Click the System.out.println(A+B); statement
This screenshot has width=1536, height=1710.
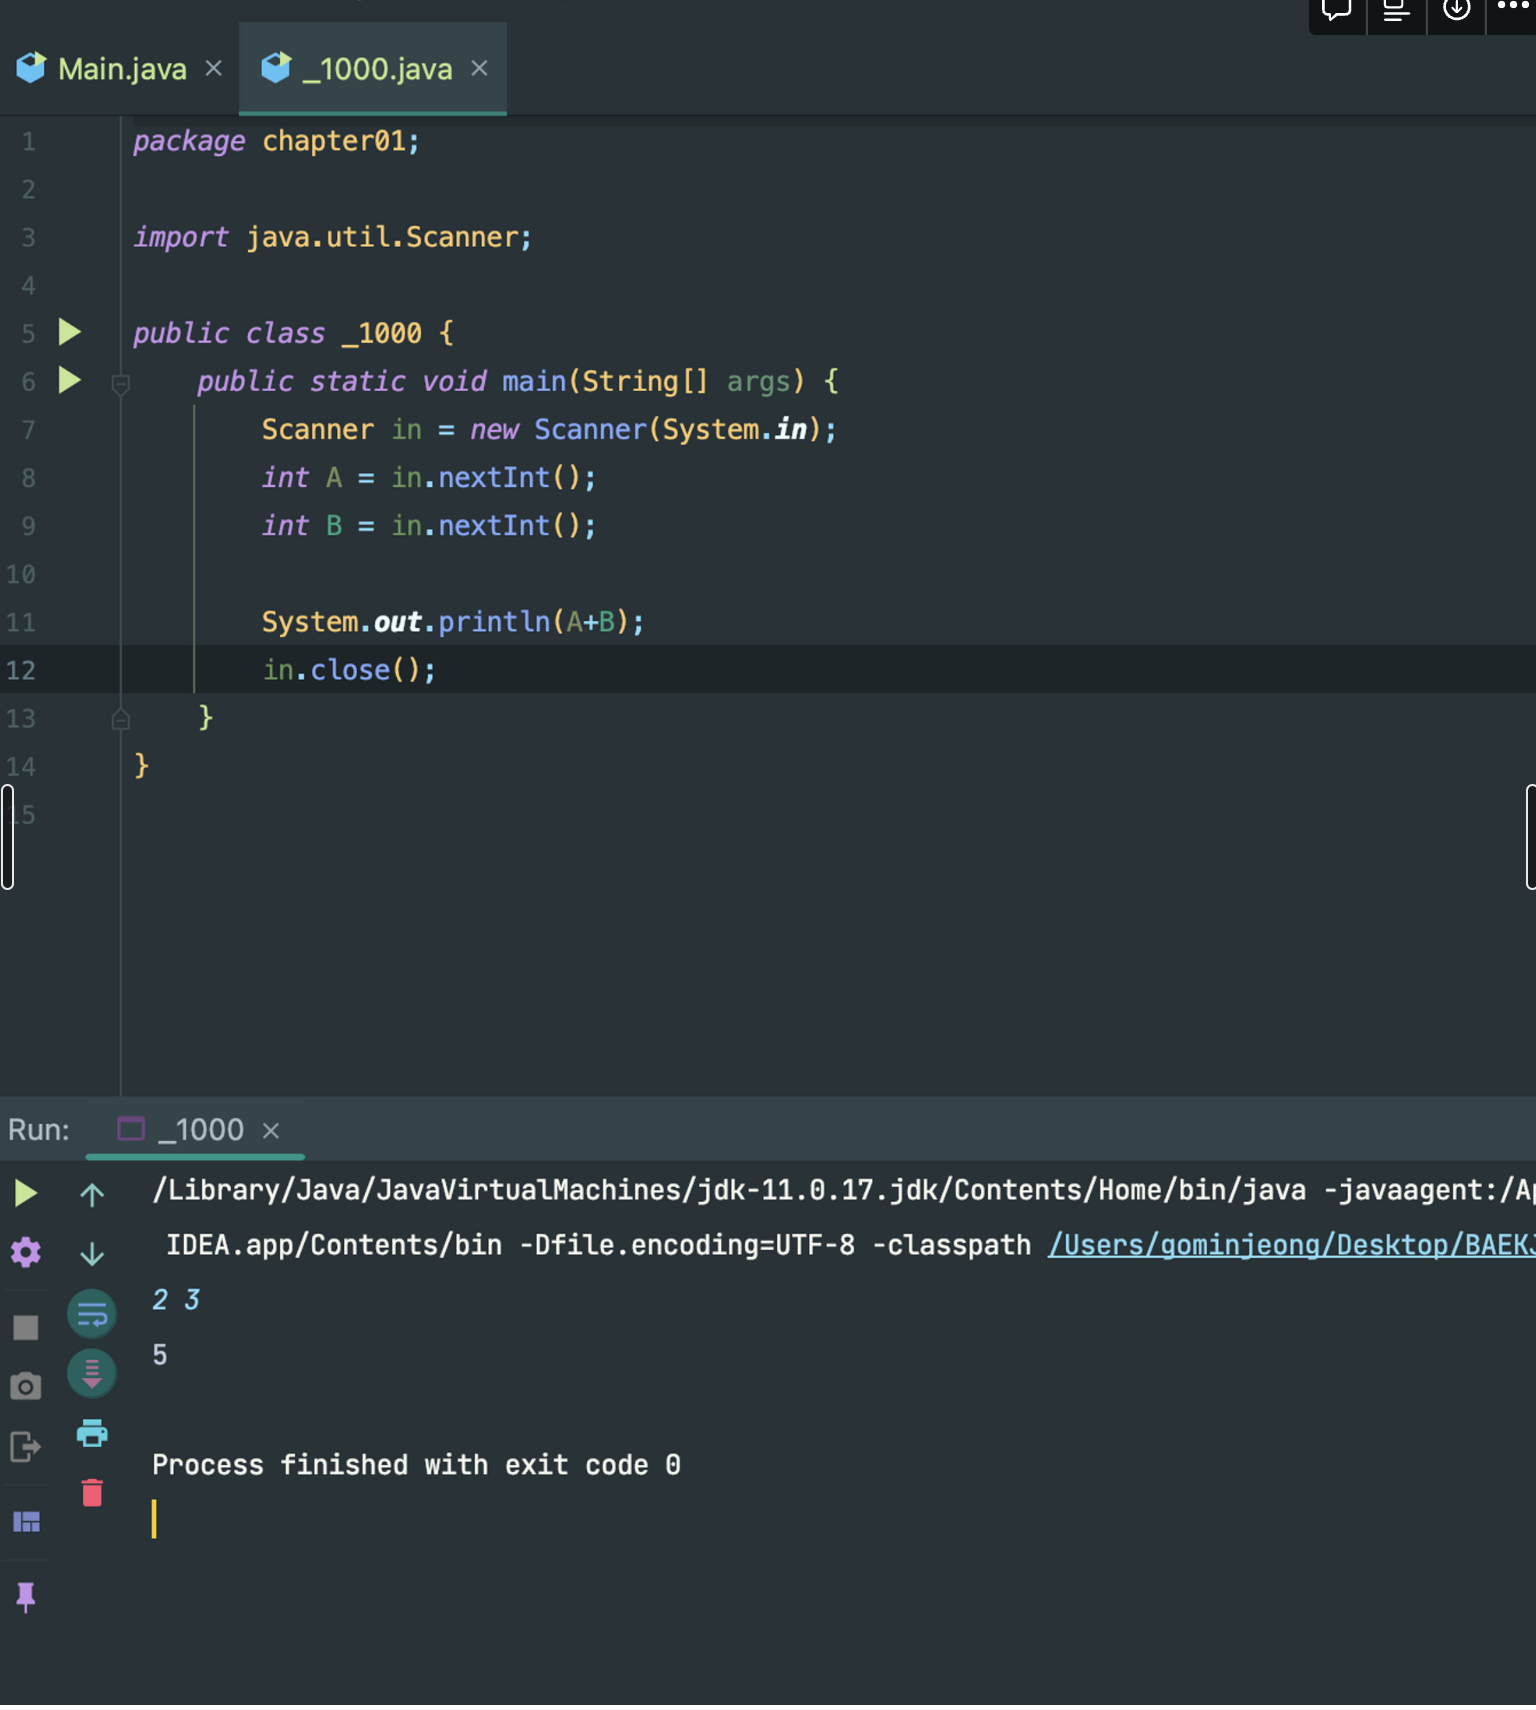[x=453, y=621]
